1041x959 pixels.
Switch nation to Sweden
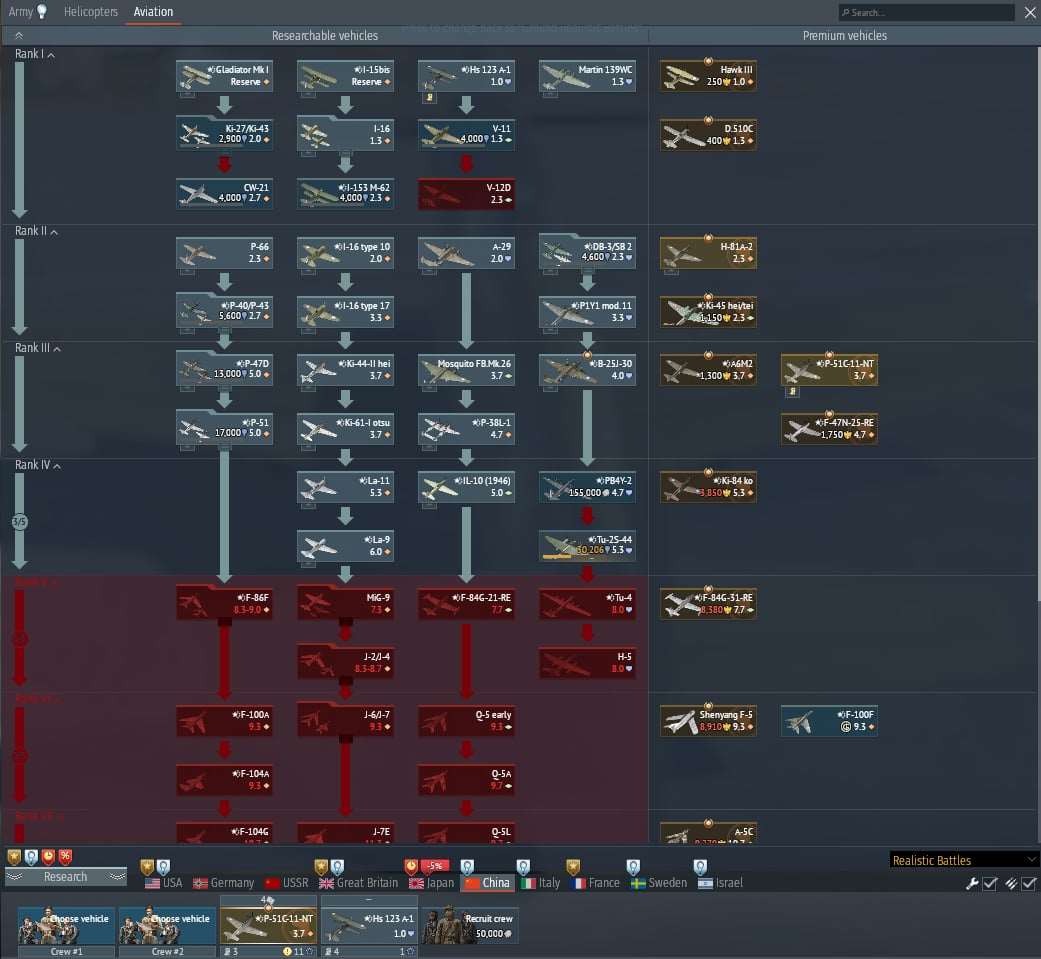(x=659, y=883)
